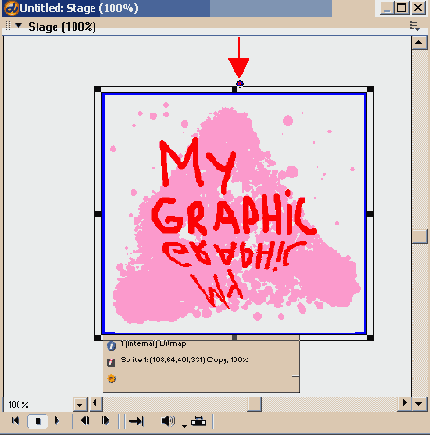Screen dimensions: 430x435
Task: Click the sprite's top-center resize handle
Action: click(x=234, y=89)
